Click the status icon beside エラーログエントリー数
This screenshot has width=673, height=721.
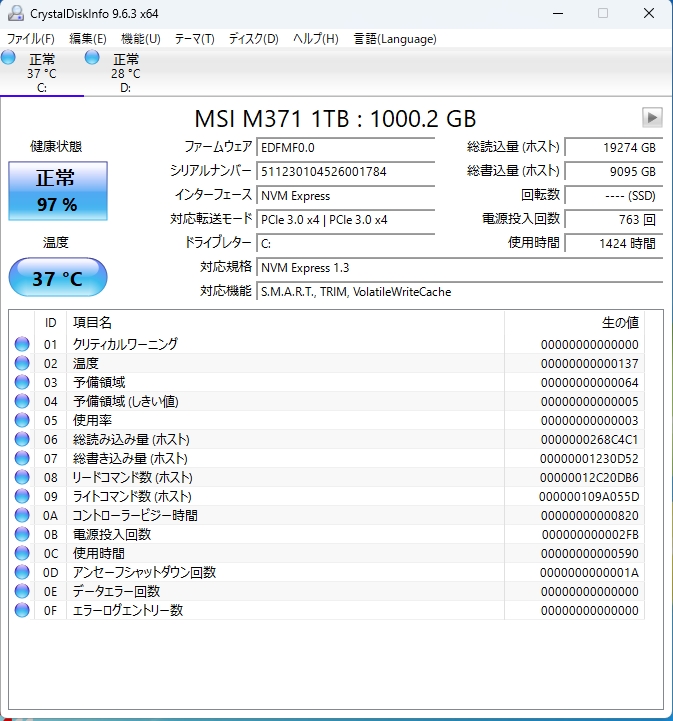point(22,610)
